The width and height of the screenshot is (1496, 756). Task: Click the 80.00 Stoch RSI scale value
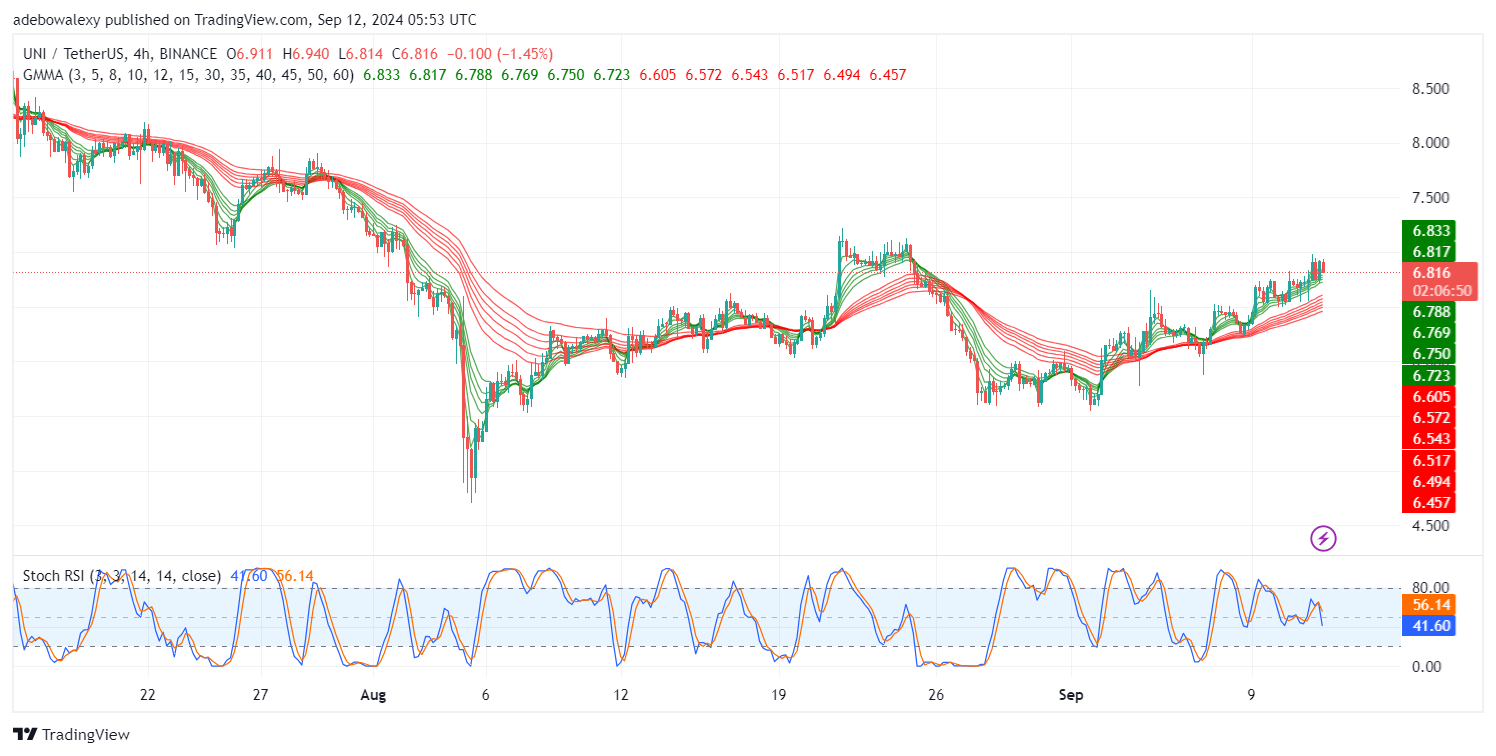tap(1431, 588)
